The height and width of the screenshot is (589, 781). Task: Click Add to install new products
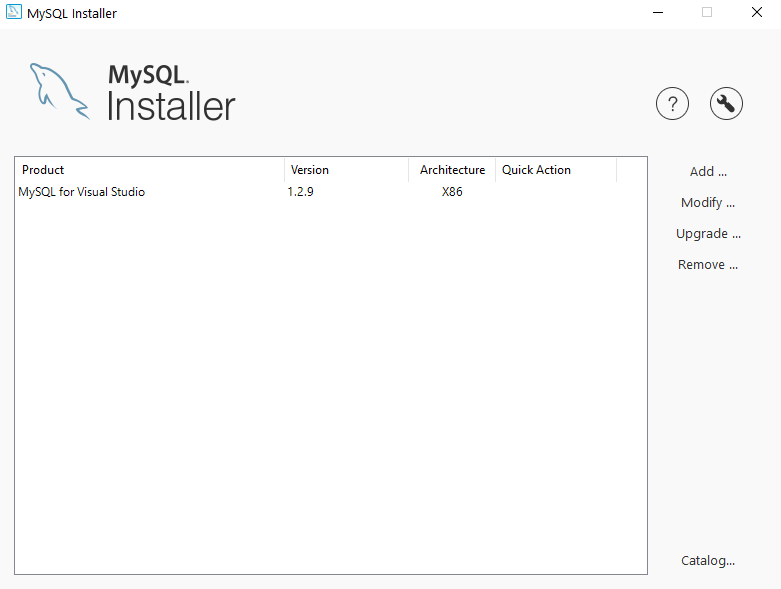tap(708, 171)
